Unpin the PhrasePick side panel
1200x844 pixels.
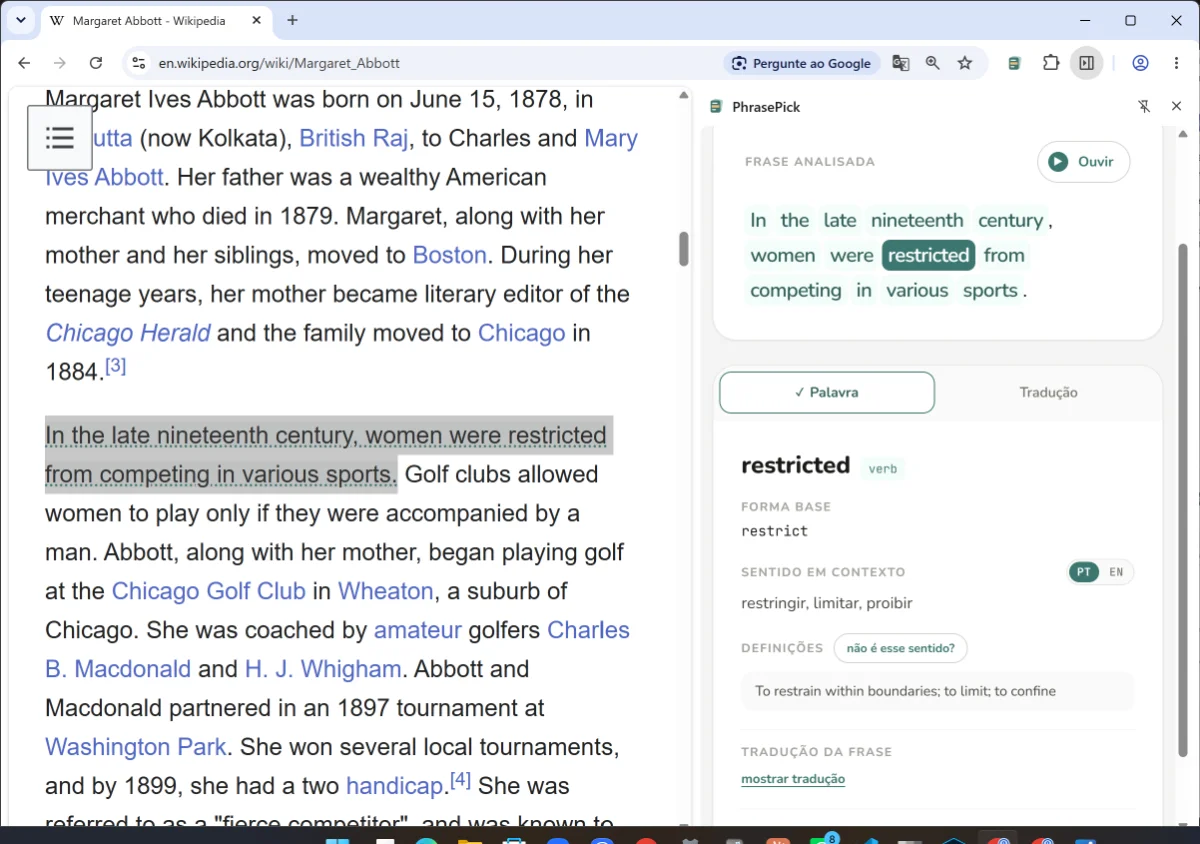click(1144, 107)
